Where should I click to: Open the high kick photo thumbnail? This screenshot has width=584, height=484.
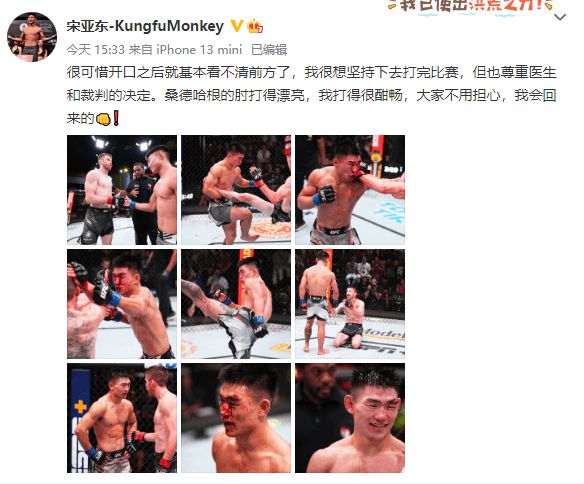coord(236,304)
